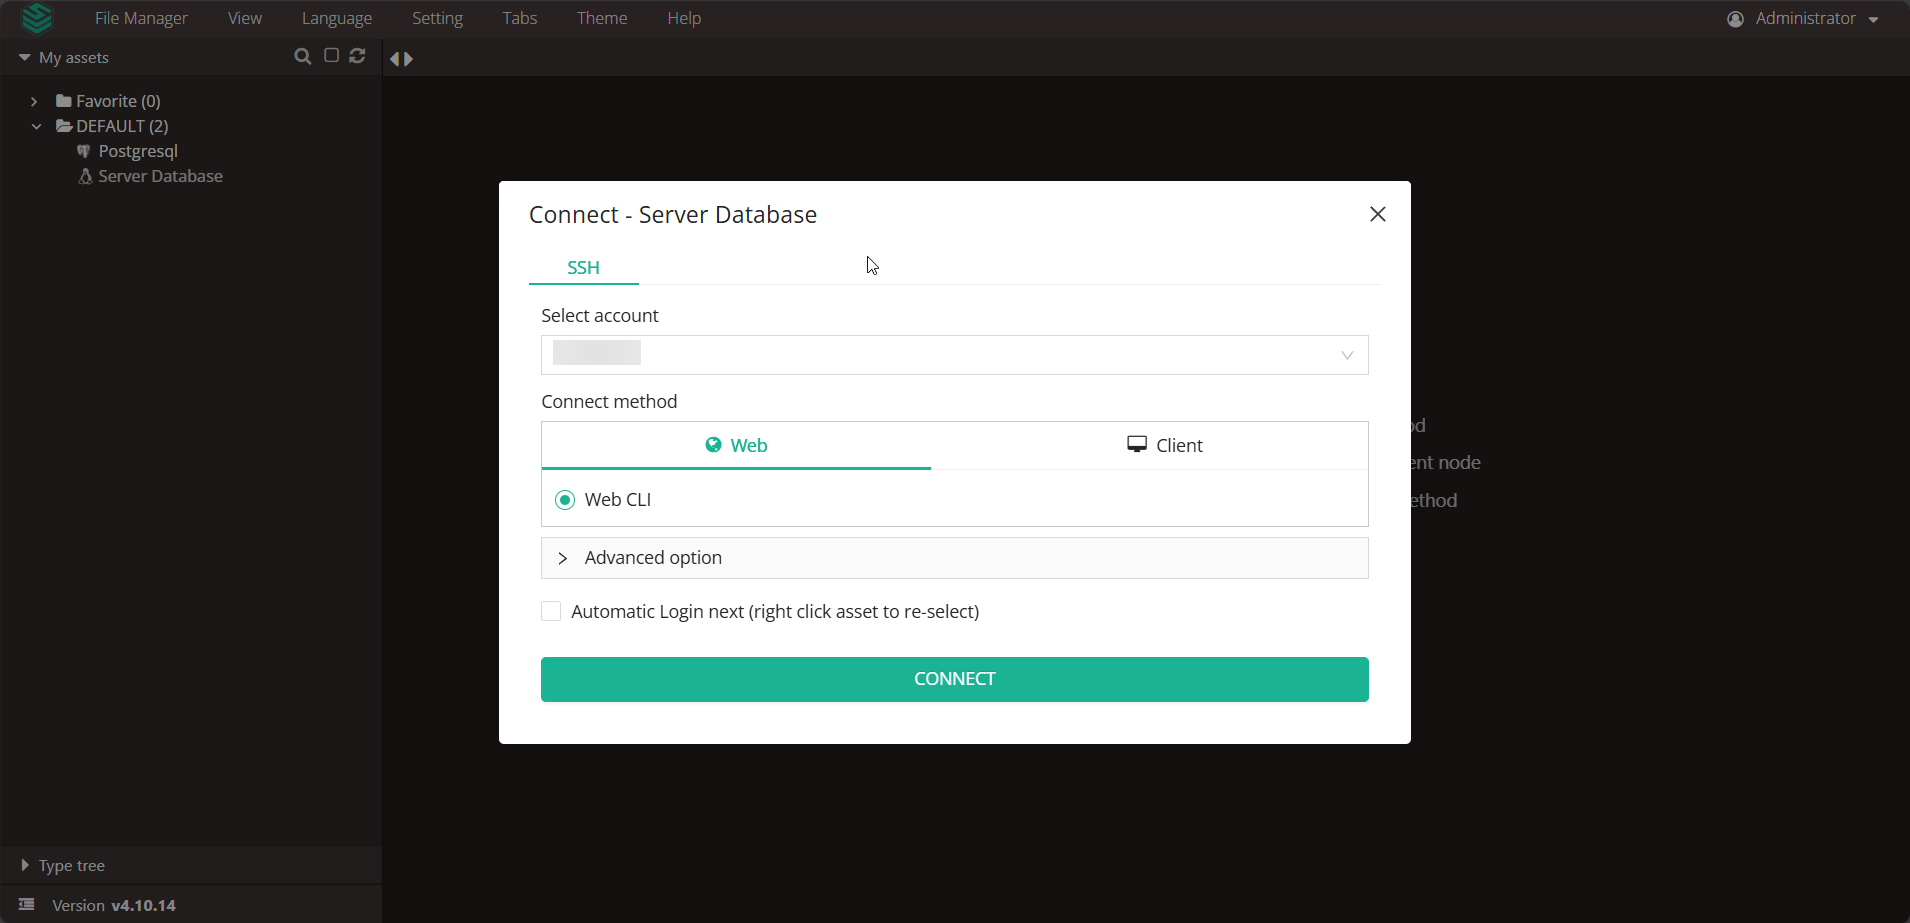Switch to the SSH tab in the dialog
1910x923 pixels.
click(x=583, y=267)
